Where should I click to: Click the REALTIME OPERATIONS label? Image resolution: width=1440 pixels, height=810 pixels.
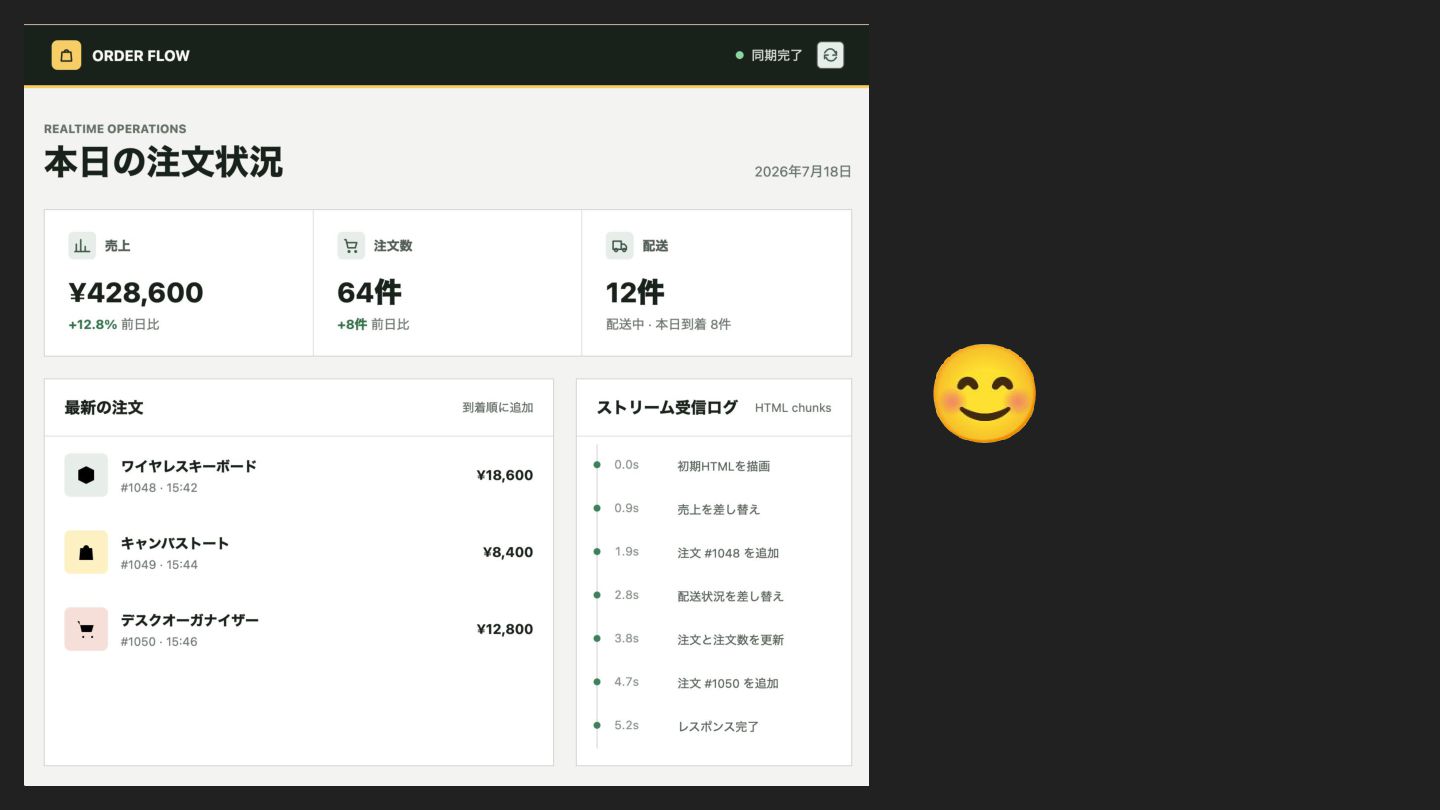point(115,129)
